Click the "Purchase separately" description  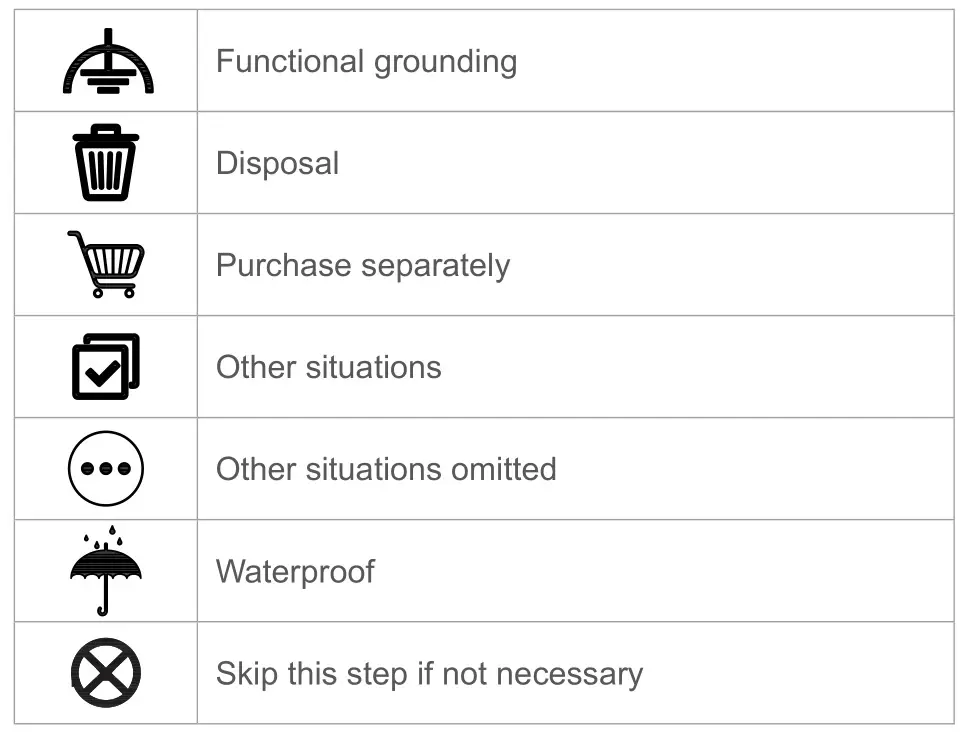coord(362,266)
